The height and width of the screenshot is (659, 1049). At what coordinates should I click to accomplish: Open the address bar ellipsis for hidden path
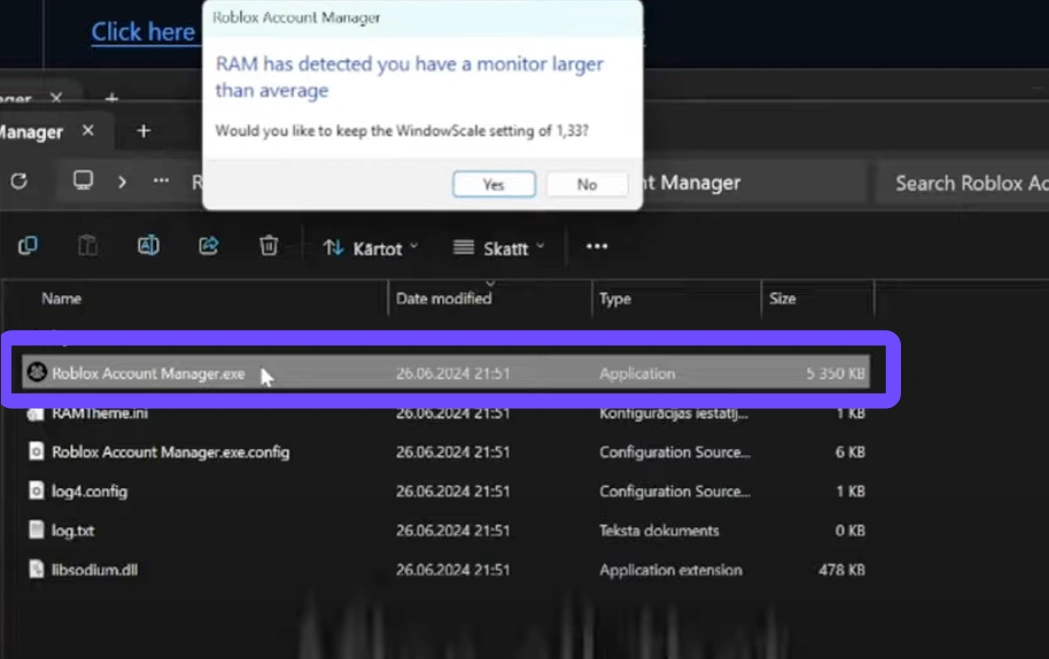[x=161, y=181]
